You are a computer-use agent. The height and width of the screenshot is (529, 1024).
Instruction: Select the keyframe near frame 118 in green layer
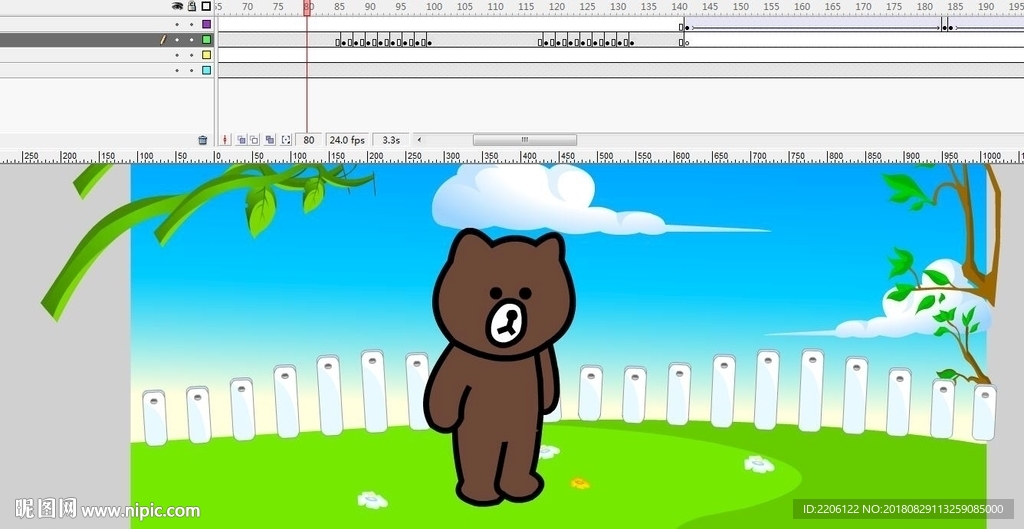click(547, 43)
